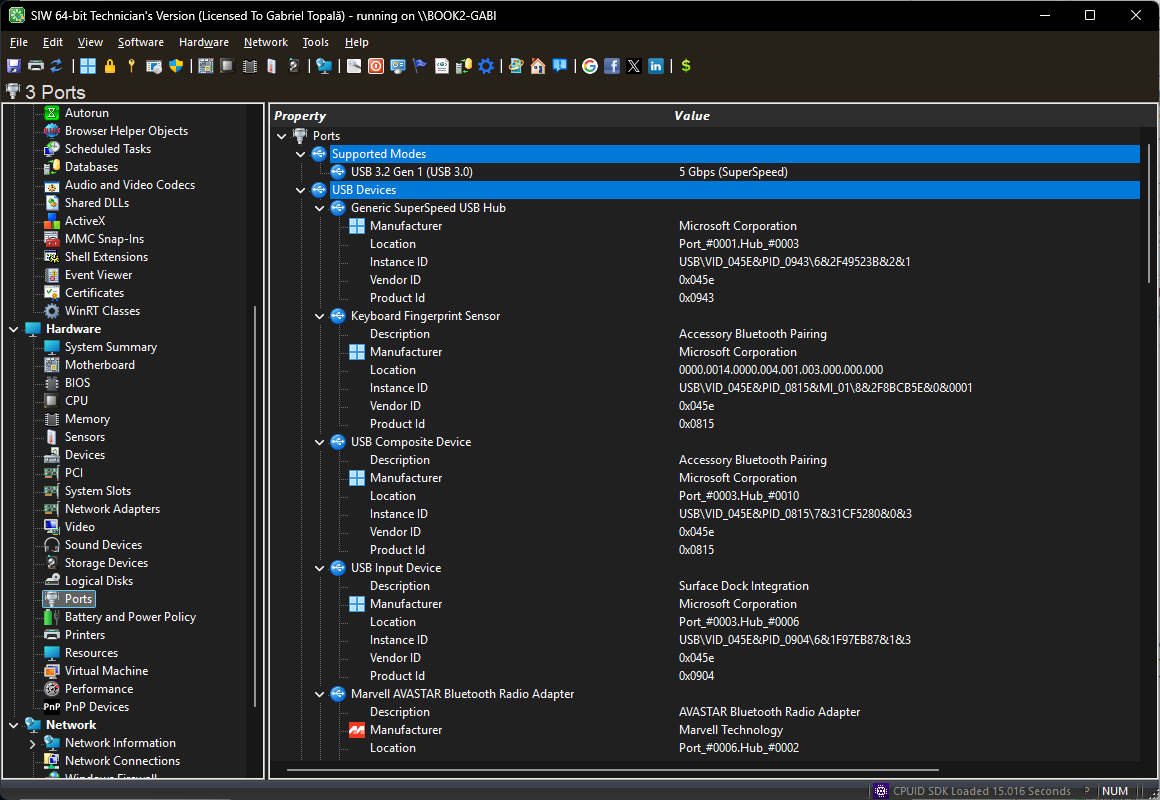Viewport: 1160px width, 800px height.
Task: Collapse Marvell AVASTAR Bluetooth Radio Adapter entry
Action: coord(320,694)
